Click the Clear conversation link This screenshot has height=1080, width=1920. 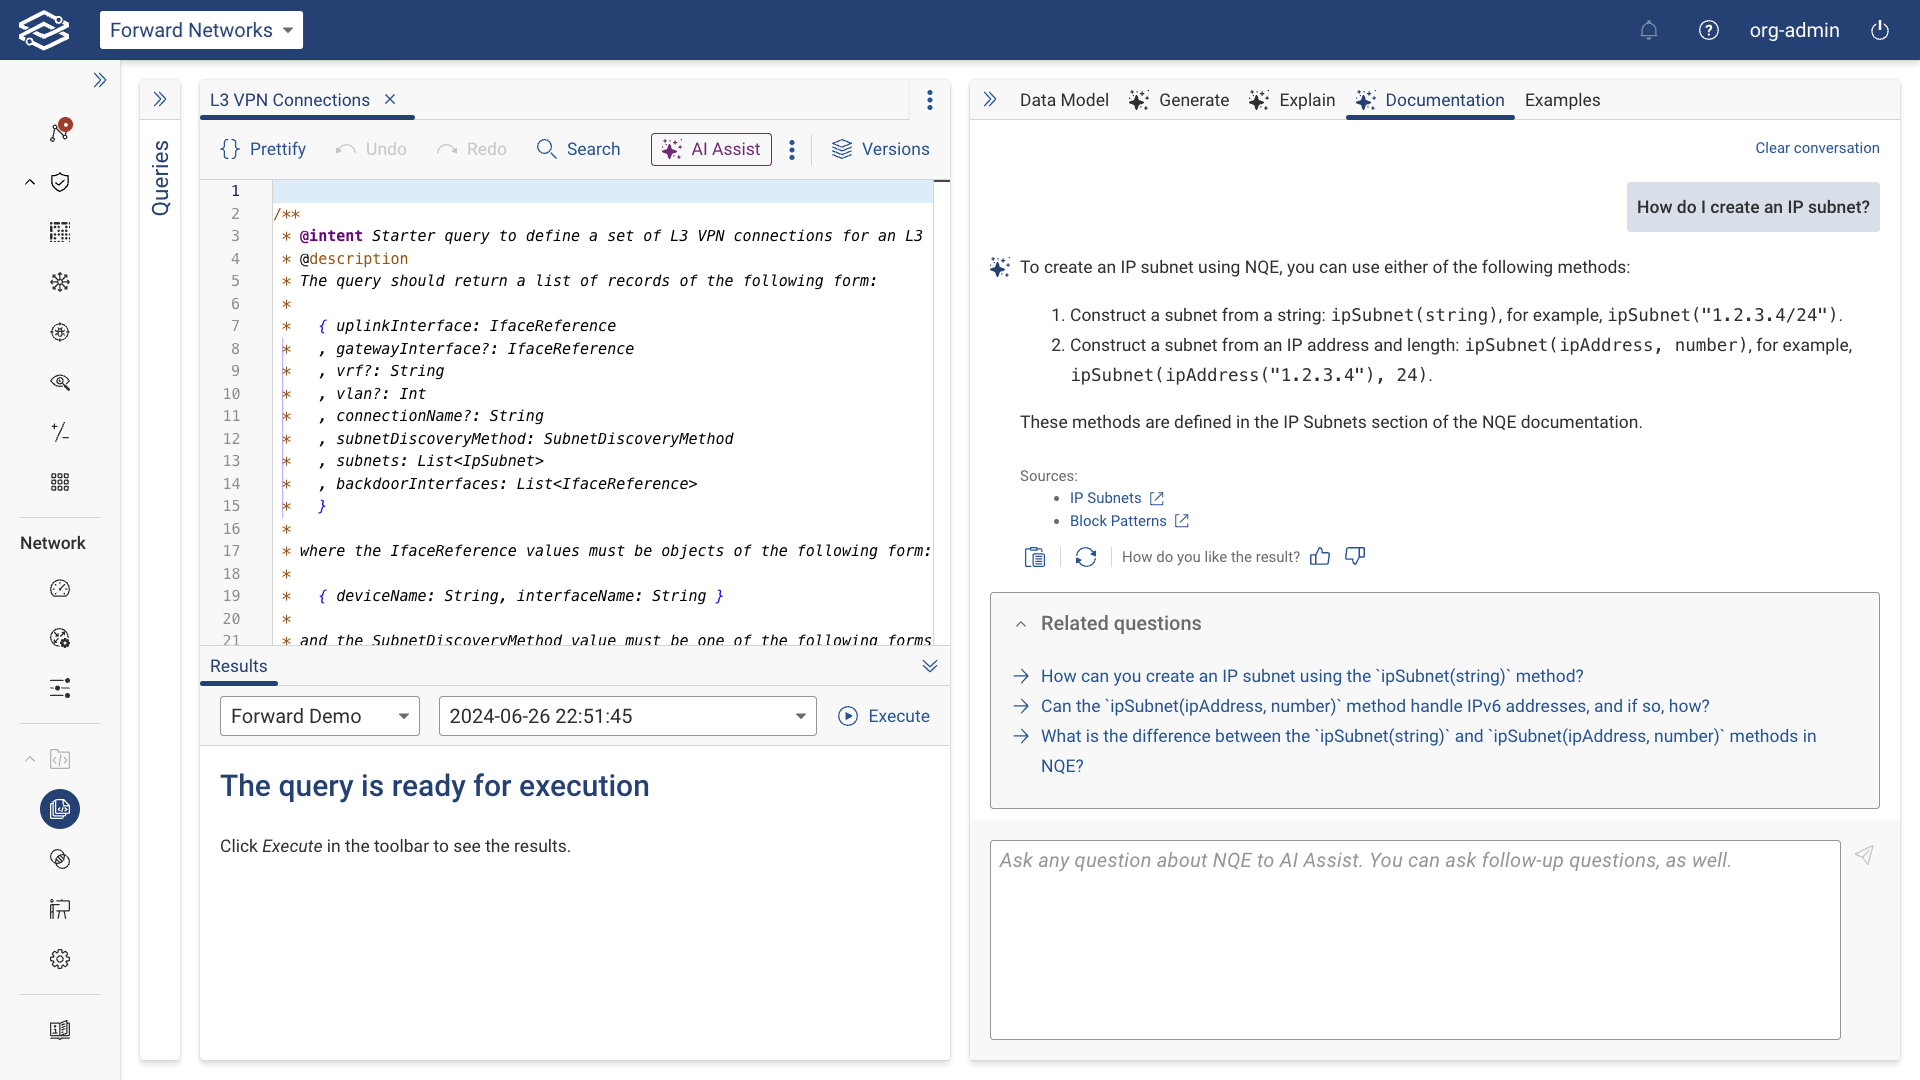tap(1817, 147)
